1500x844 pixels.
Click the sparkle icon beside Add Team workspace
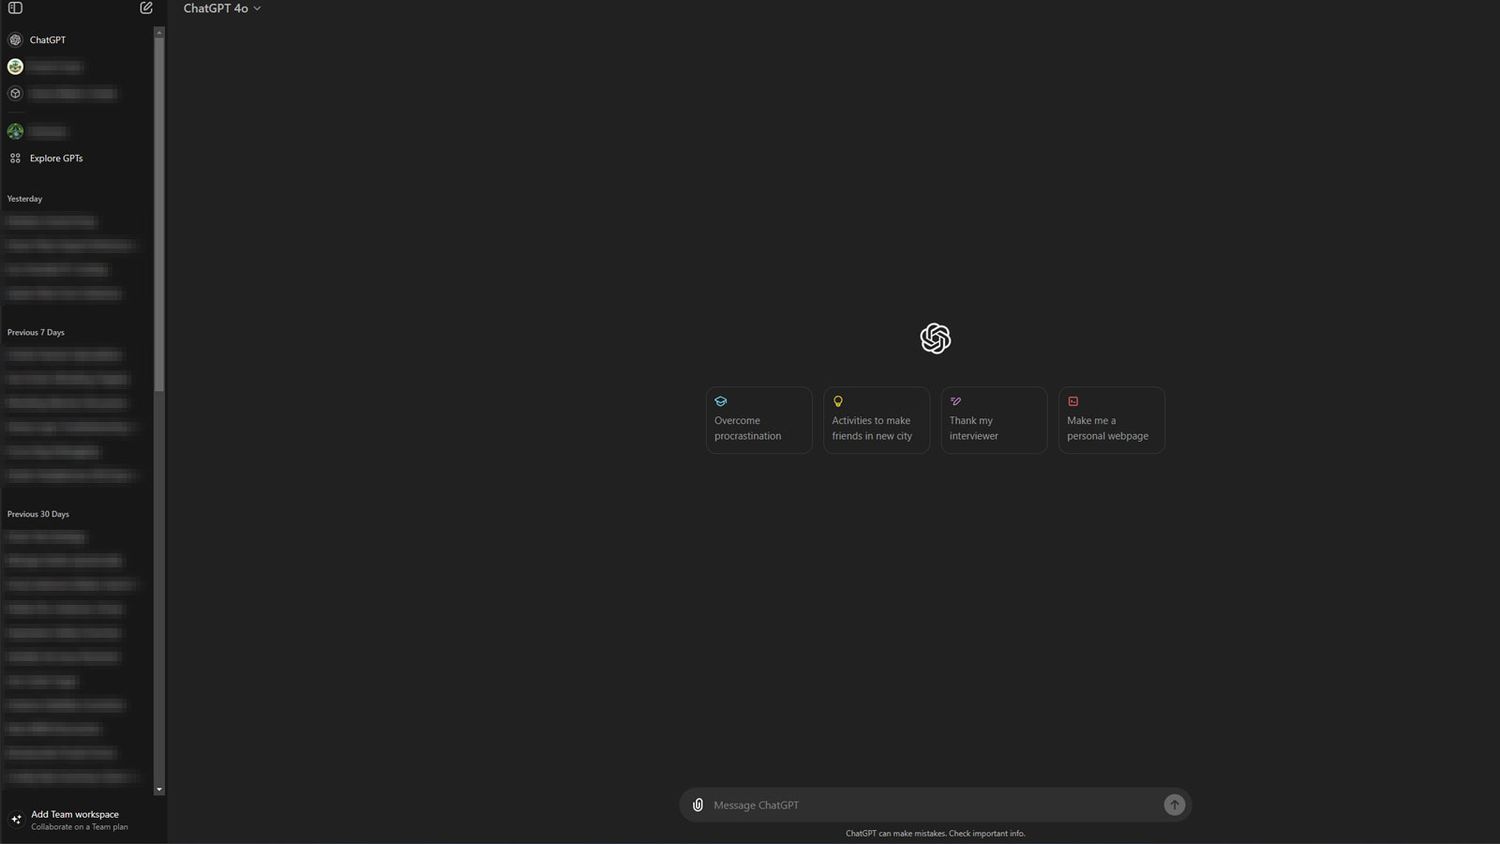point(16,819)
